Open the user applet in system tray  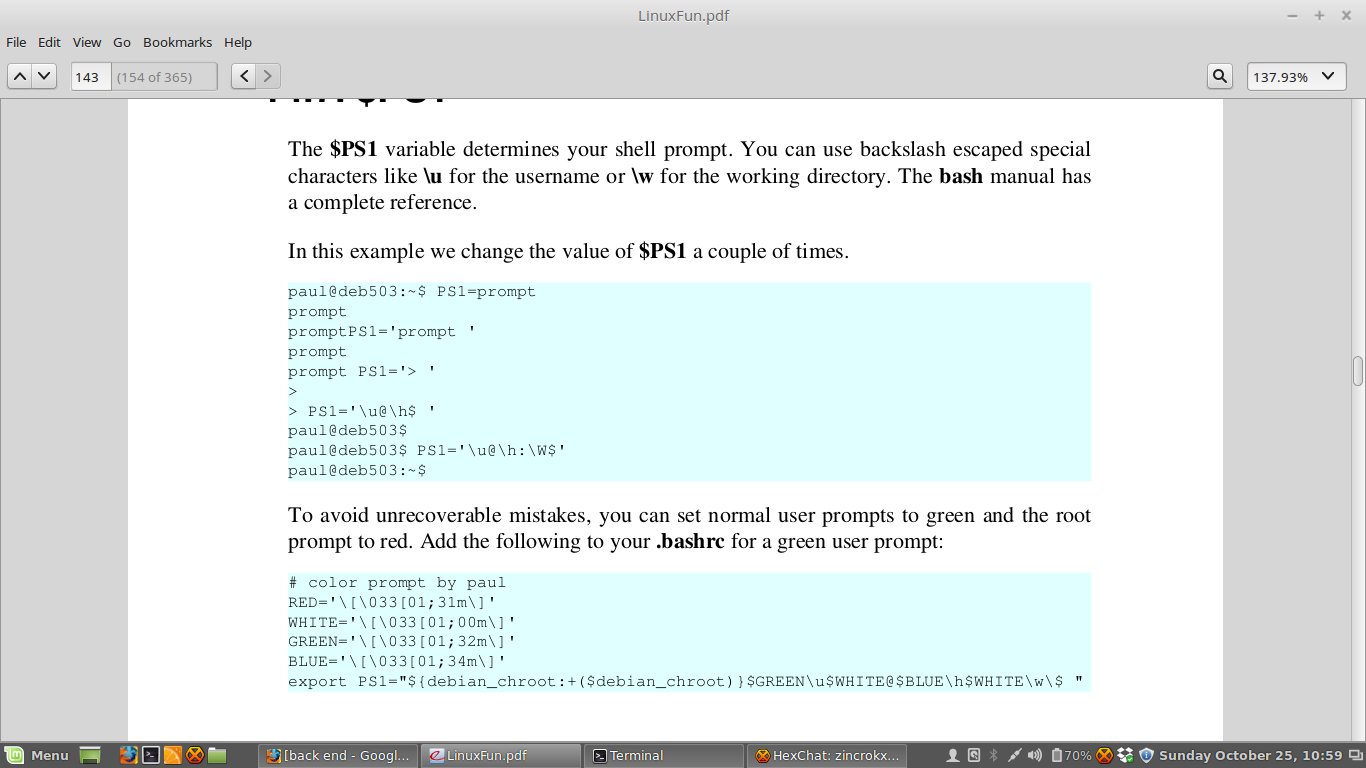click(x=953, y=755)
